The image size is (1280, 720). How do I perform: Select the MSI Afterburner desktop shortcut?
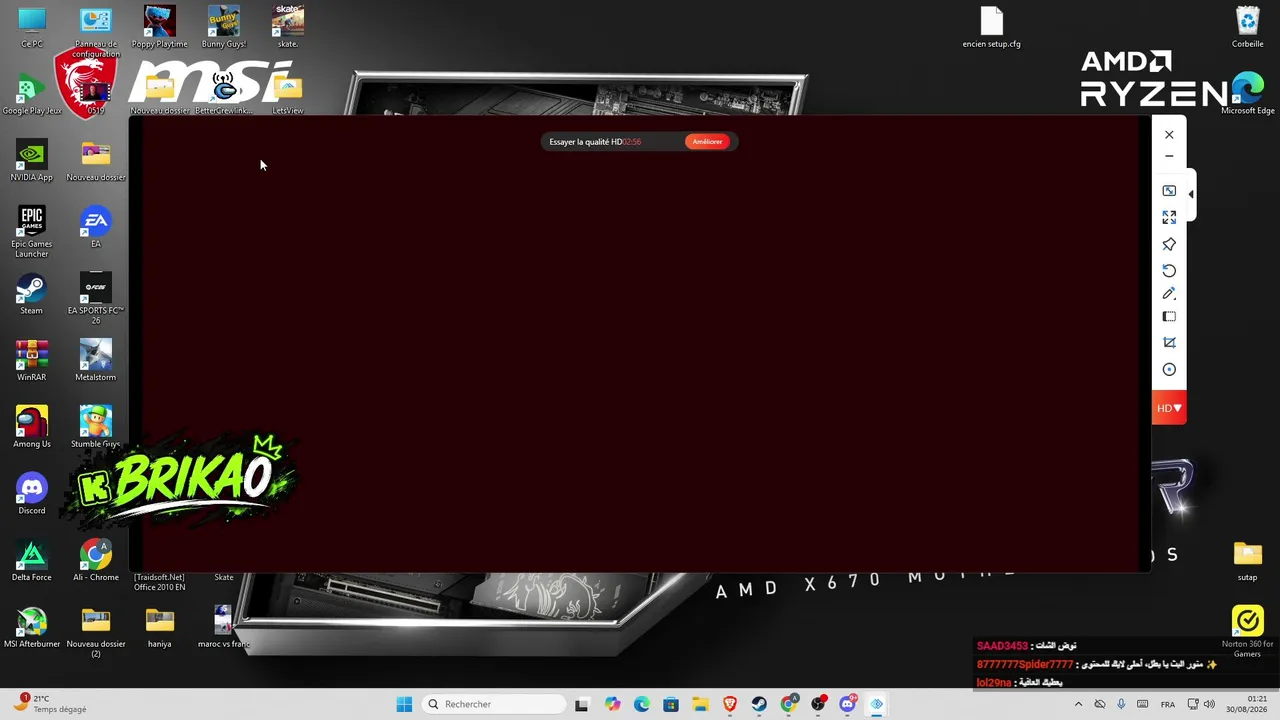[x=32, y=627]
